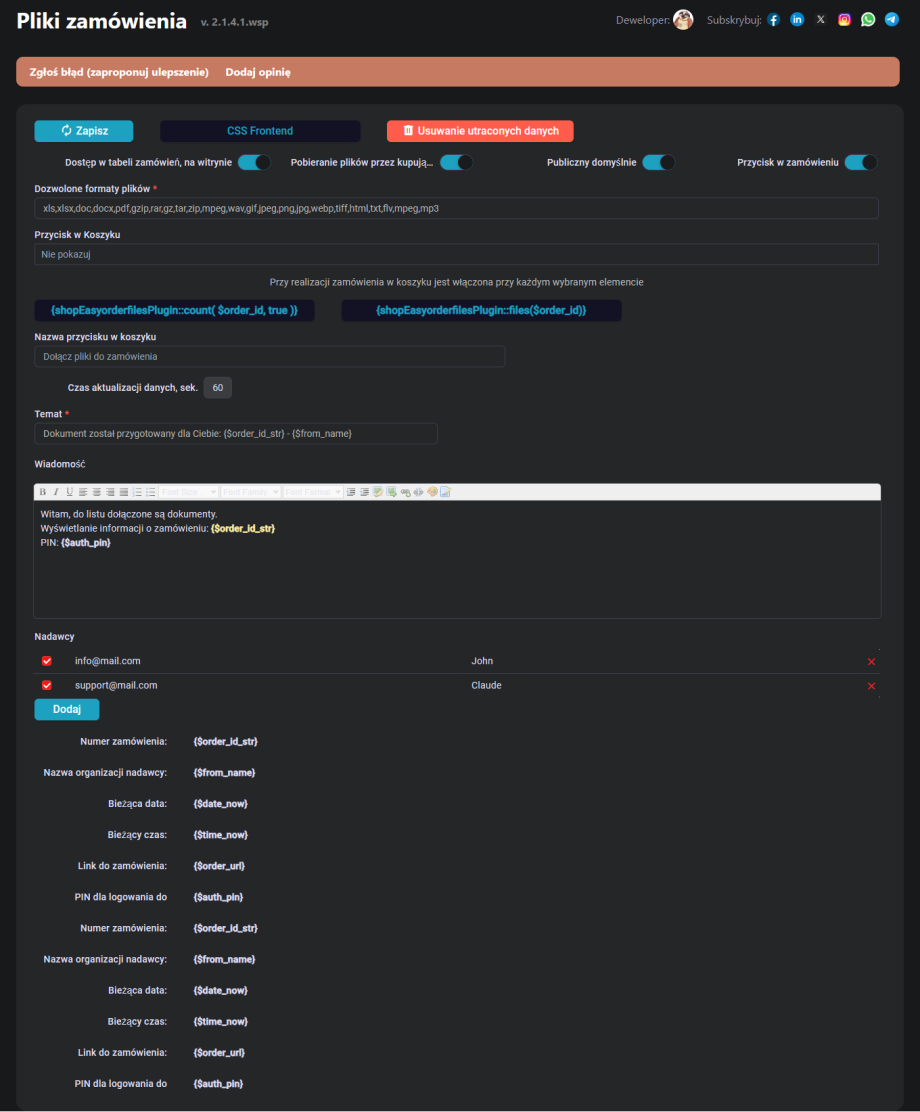Click the Temat subject input field
The image size is (920, 1112).
pyautogui.click(x=236, y=433)
